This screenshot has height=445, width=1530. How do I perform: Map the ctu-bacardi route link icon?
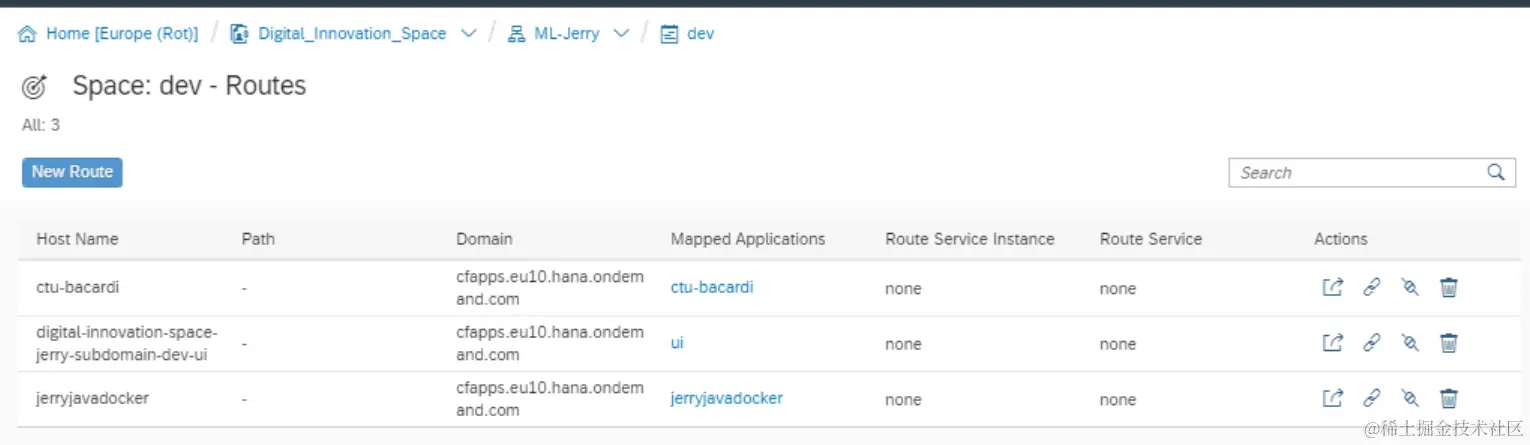1371,288
